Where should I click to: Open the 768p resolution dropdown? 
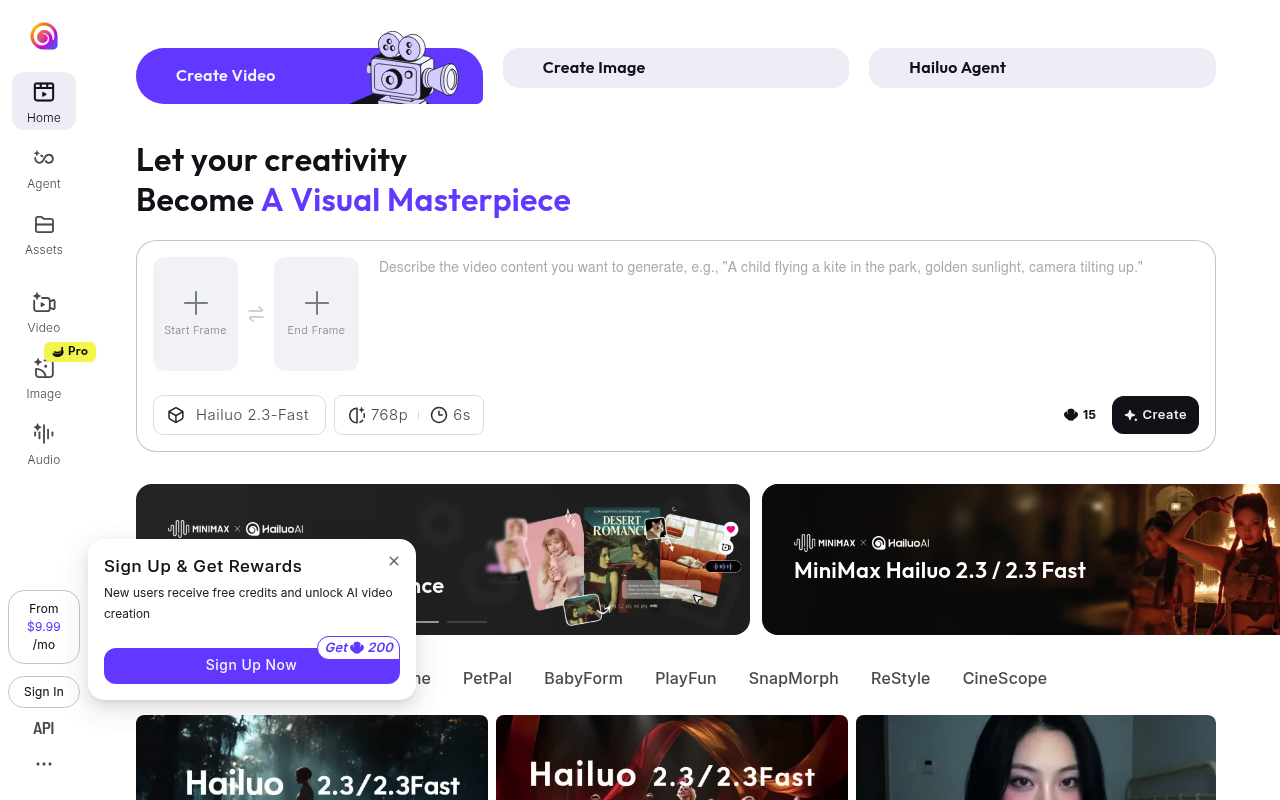click(x=378, y=415)
